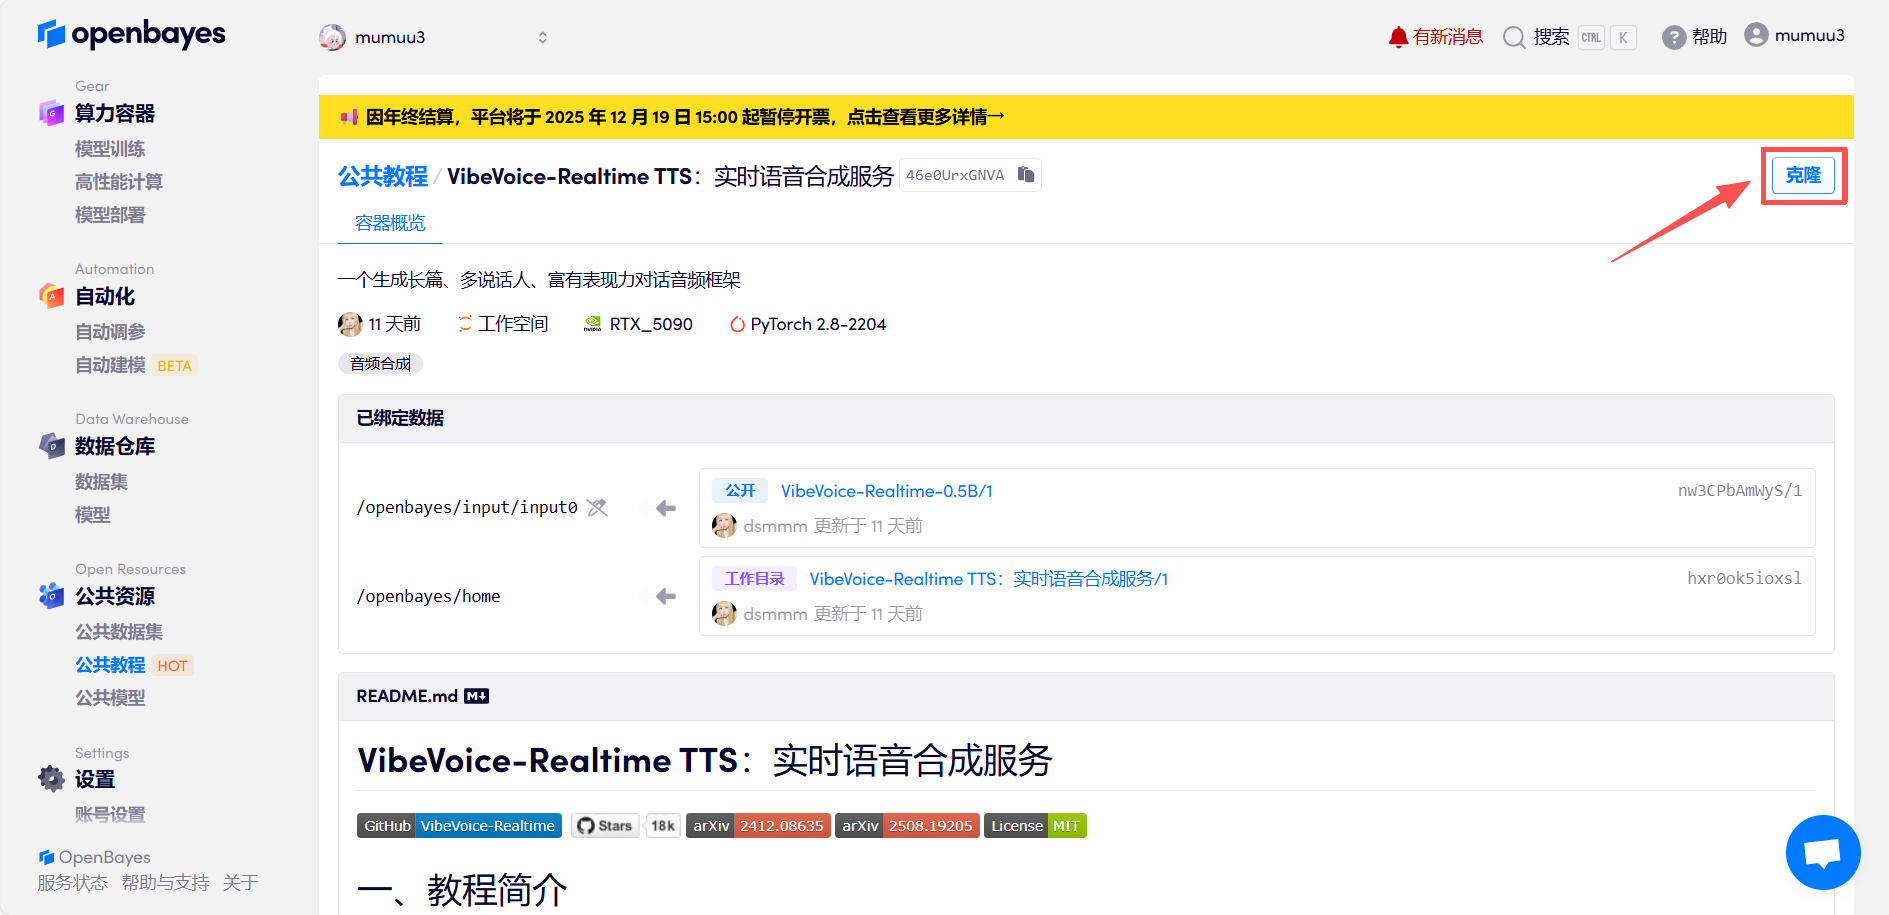Screen dimensions: 1889x915
Task: Click the 工作目录 badge
Action: [754, 579]
